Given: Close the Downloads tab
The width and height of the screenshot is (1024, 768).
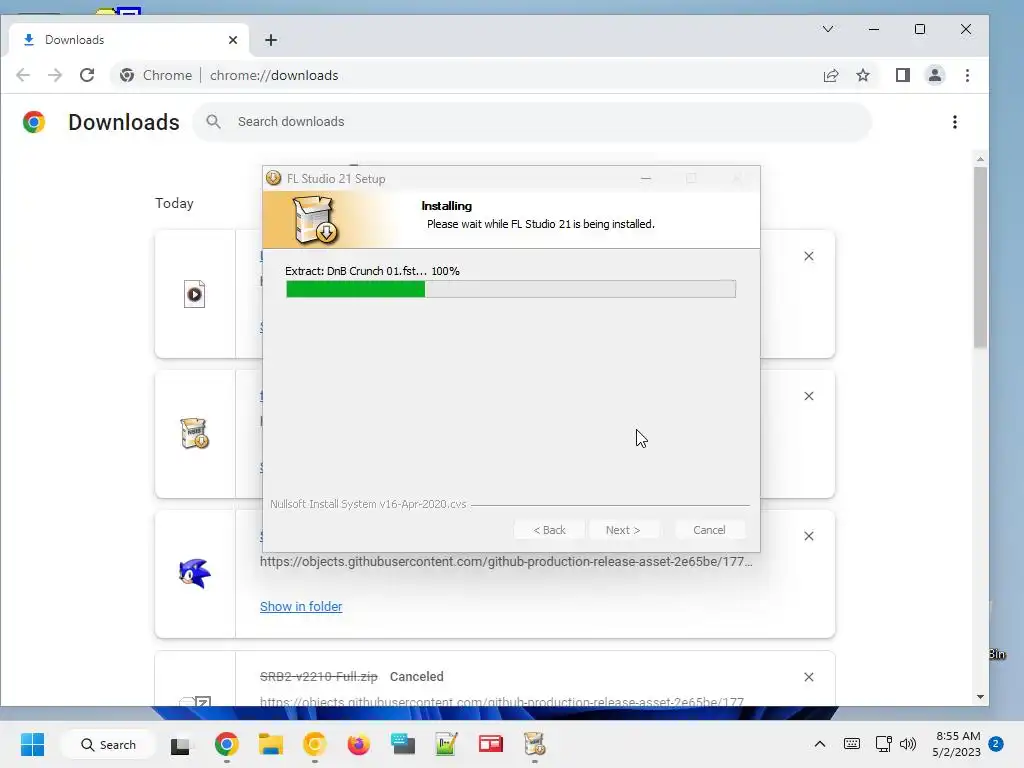Looking at the screenshot, I should coord(233,40).
